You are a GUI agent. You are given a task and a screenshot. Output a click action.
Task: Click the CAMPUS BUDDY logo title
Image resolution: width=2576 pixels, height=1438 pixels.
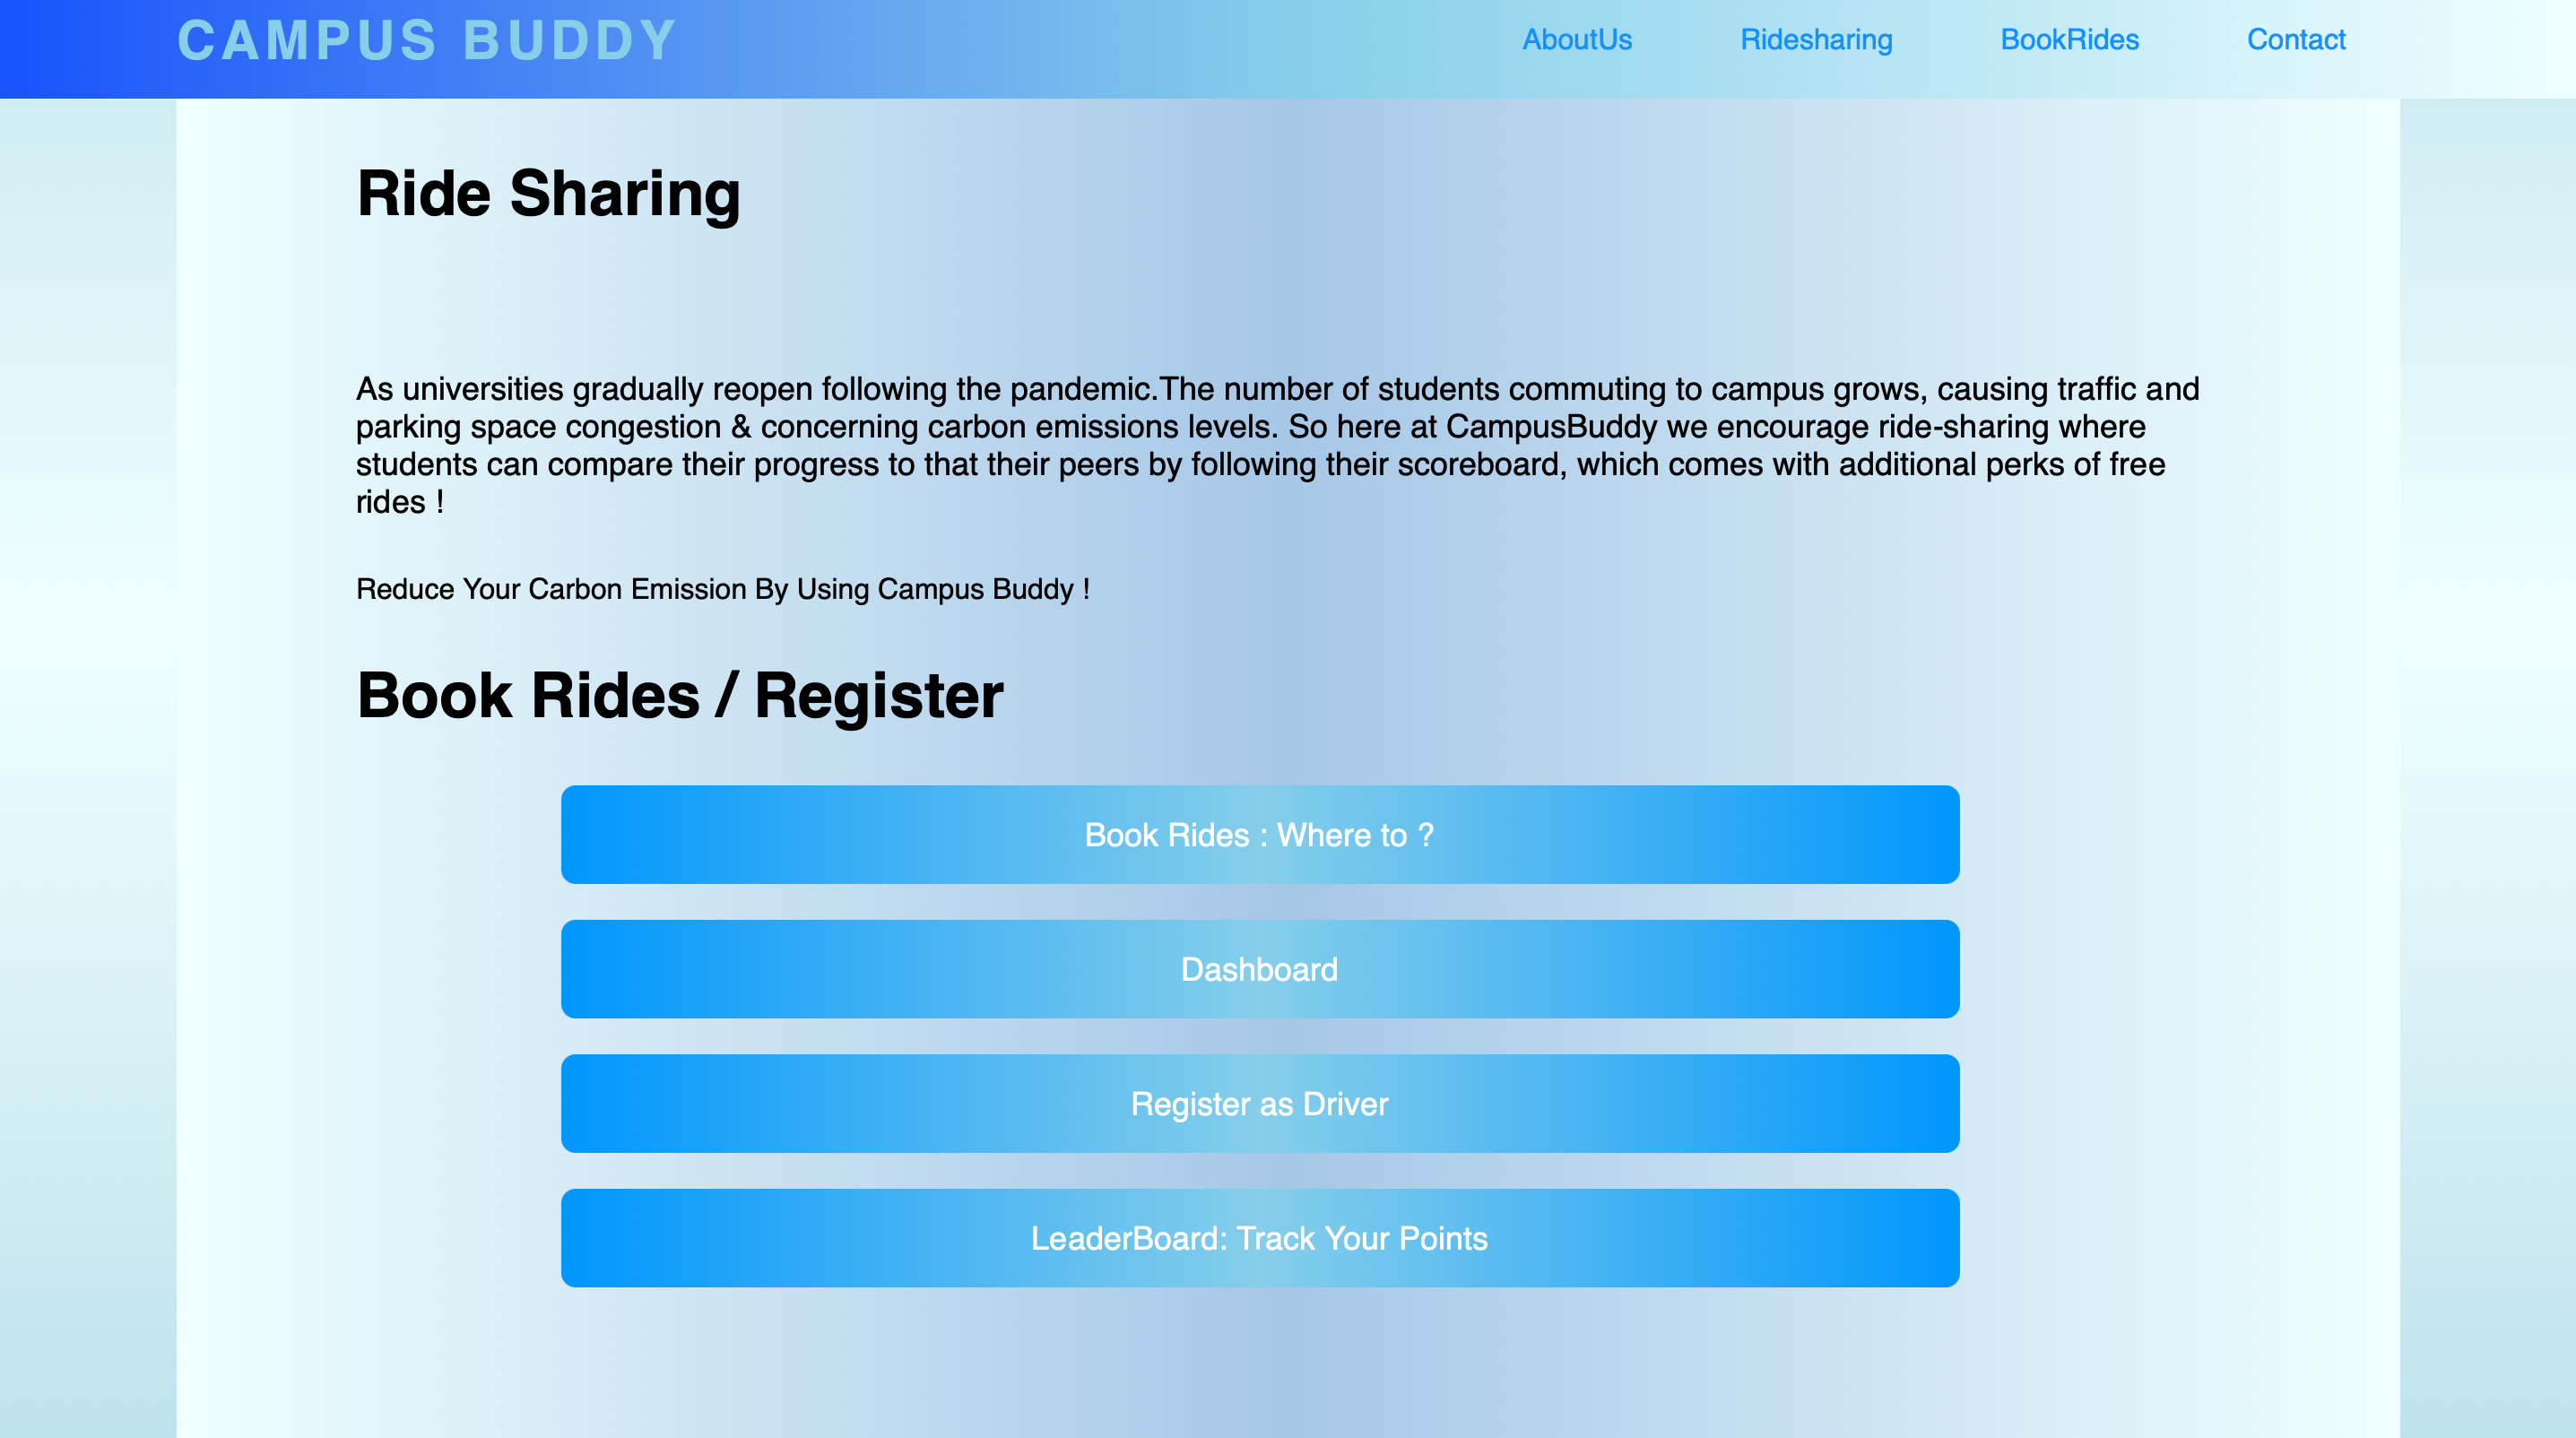(x=427, y=41)
